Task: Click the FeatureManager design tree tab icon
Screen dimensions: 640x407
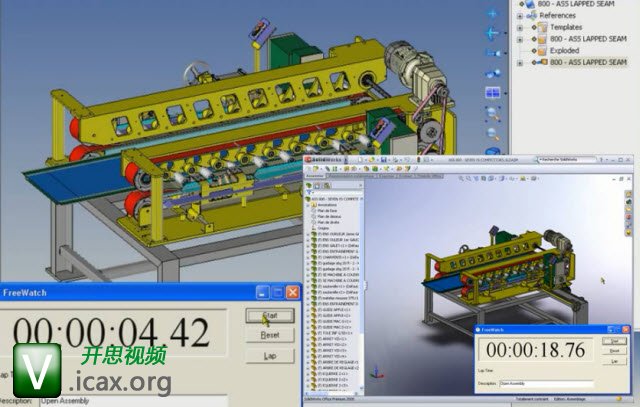Action: pos(309,185)
